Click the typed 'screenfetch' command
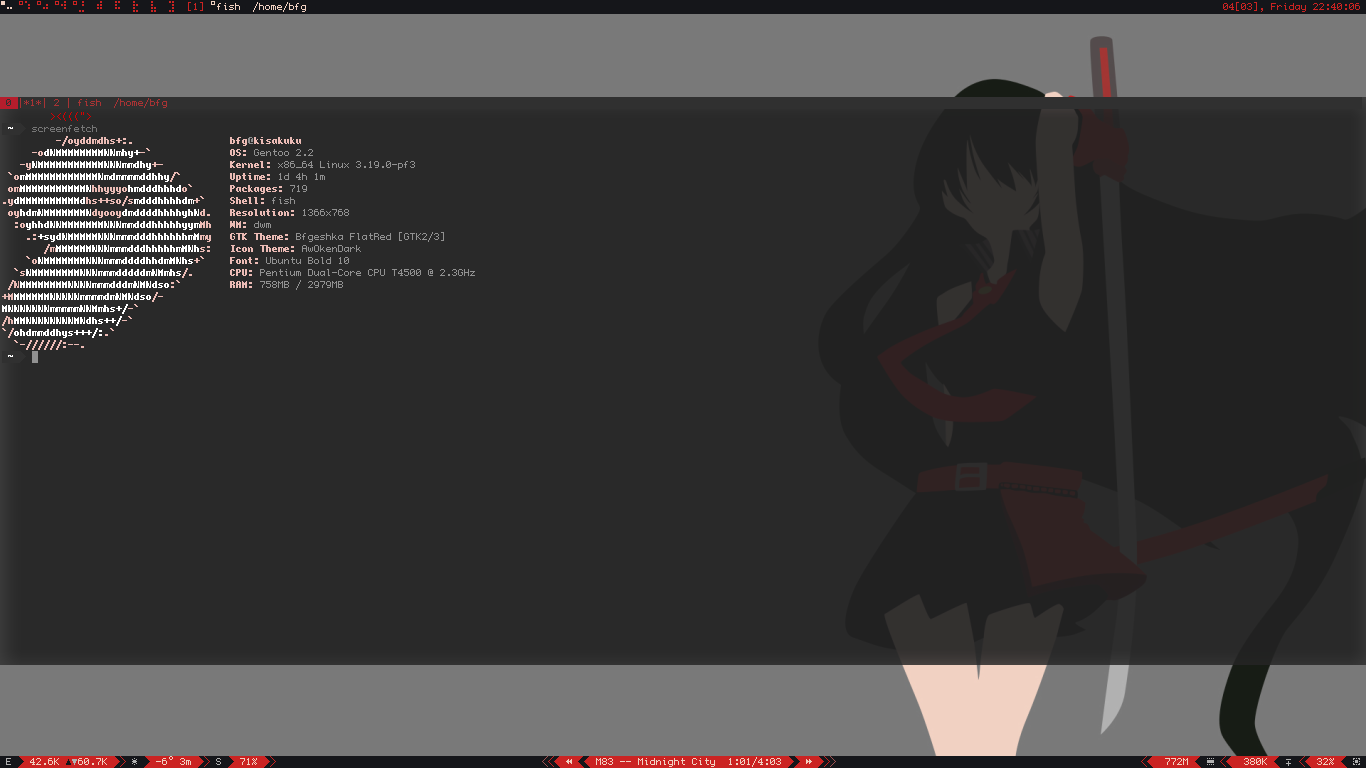This screenshot has height=768, width=1366. (64, 129)
